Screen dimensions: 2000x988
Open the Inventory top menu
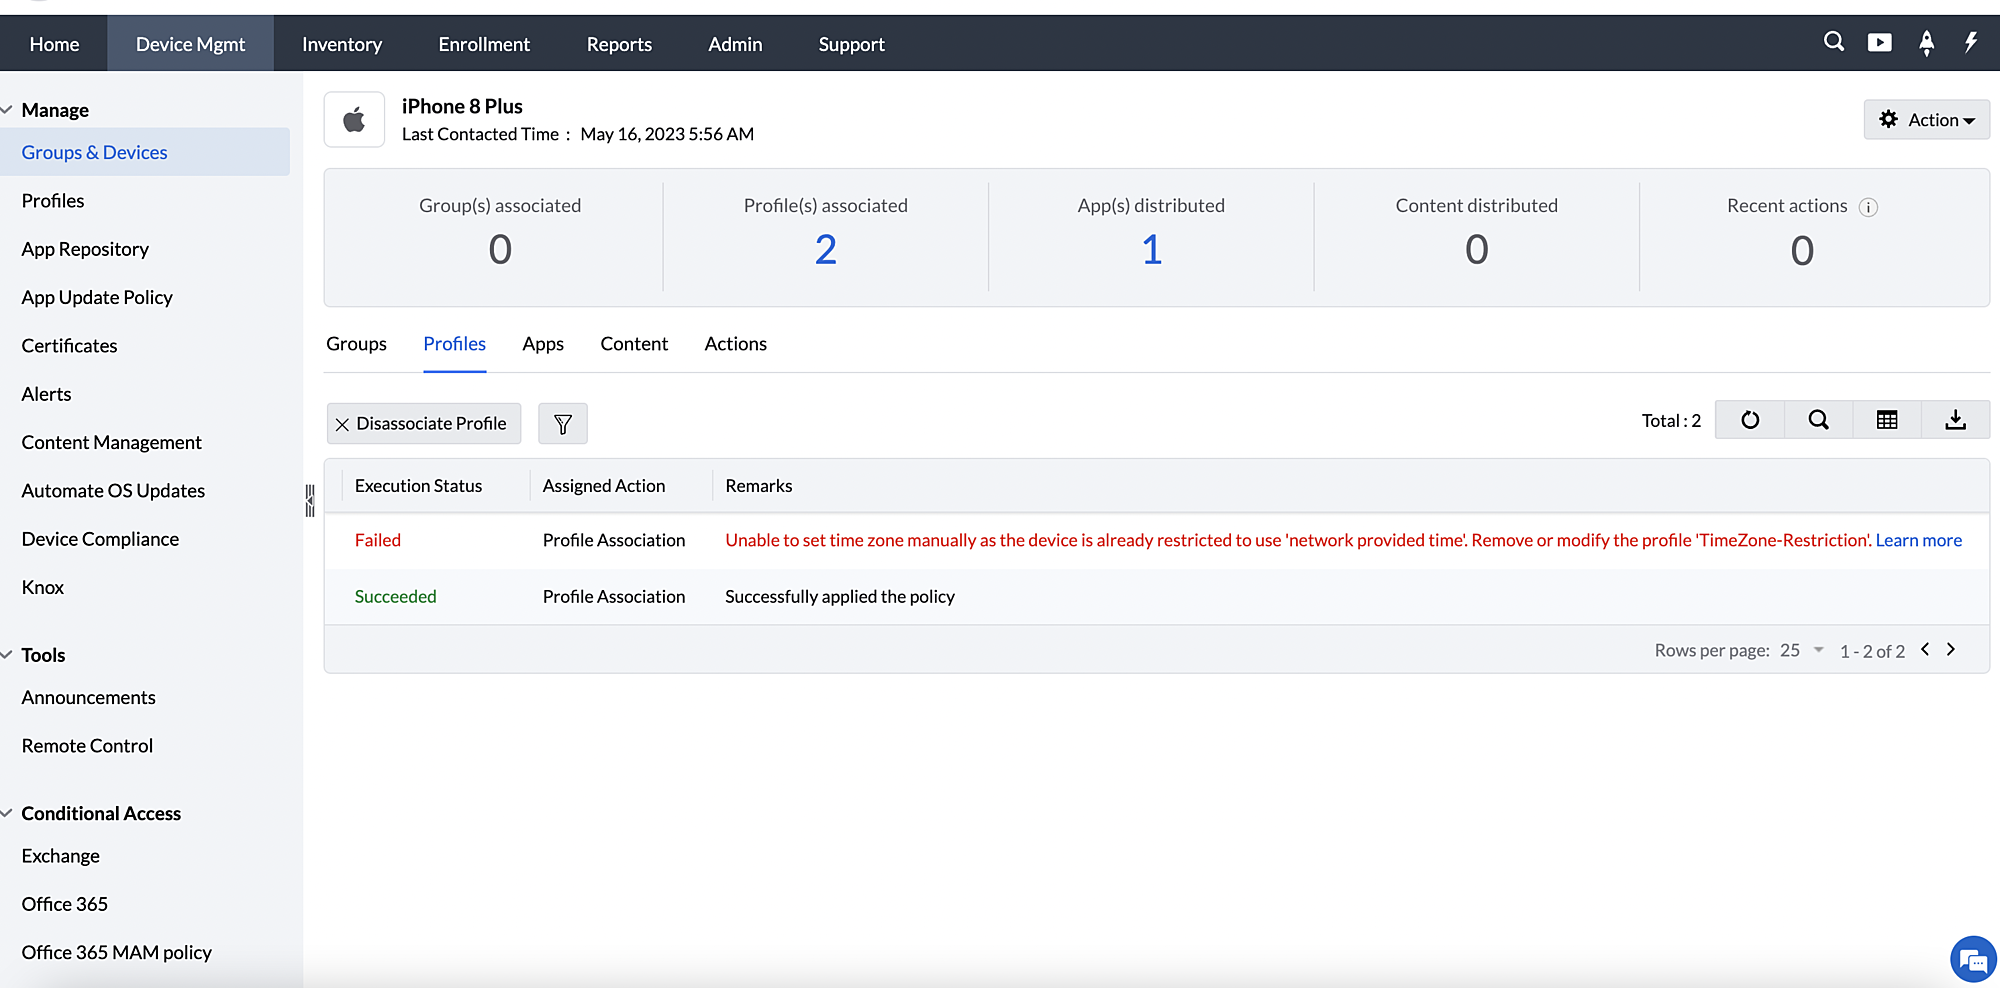342,44
